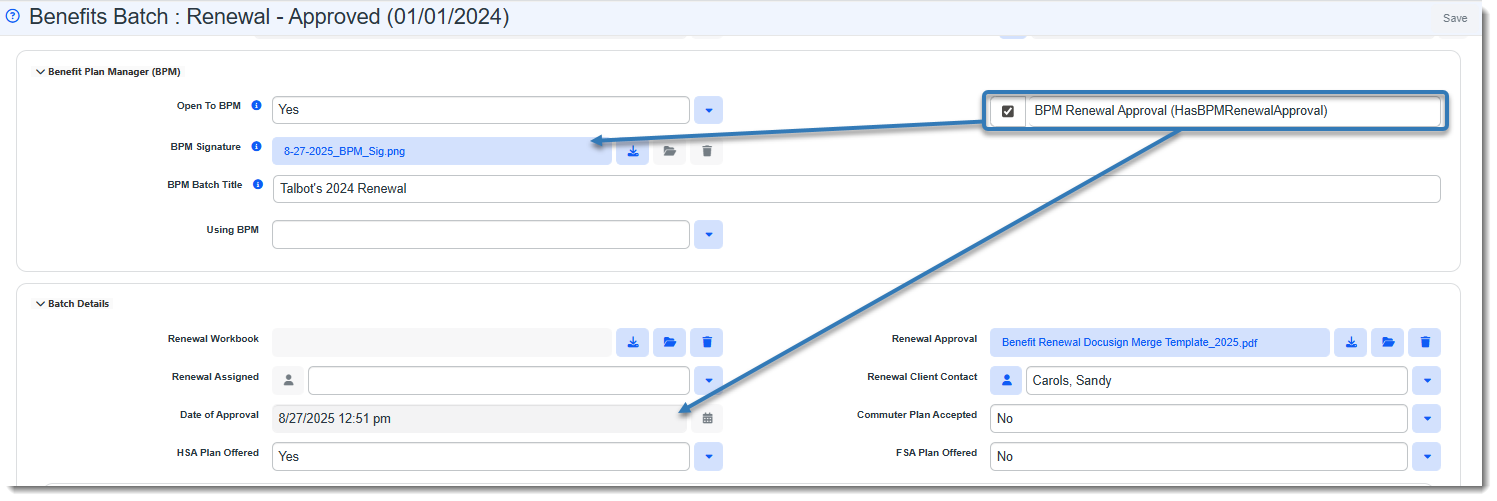The image size is (1497, 501).
Task: Click the Renewal Client Contact person icon
Action: [1006, 380]
